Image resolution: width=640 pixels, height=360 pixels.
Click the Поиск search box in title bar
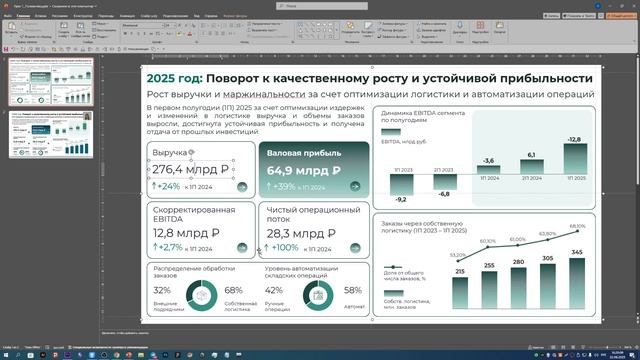pos(322,6)
